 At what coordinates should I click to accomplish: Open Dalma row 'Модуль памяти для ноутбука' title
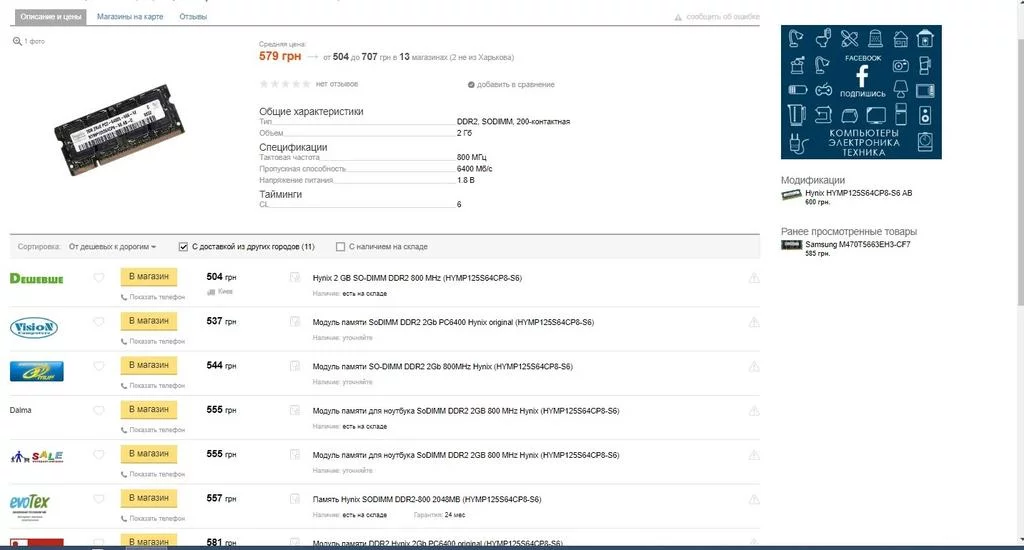[466, 412]
